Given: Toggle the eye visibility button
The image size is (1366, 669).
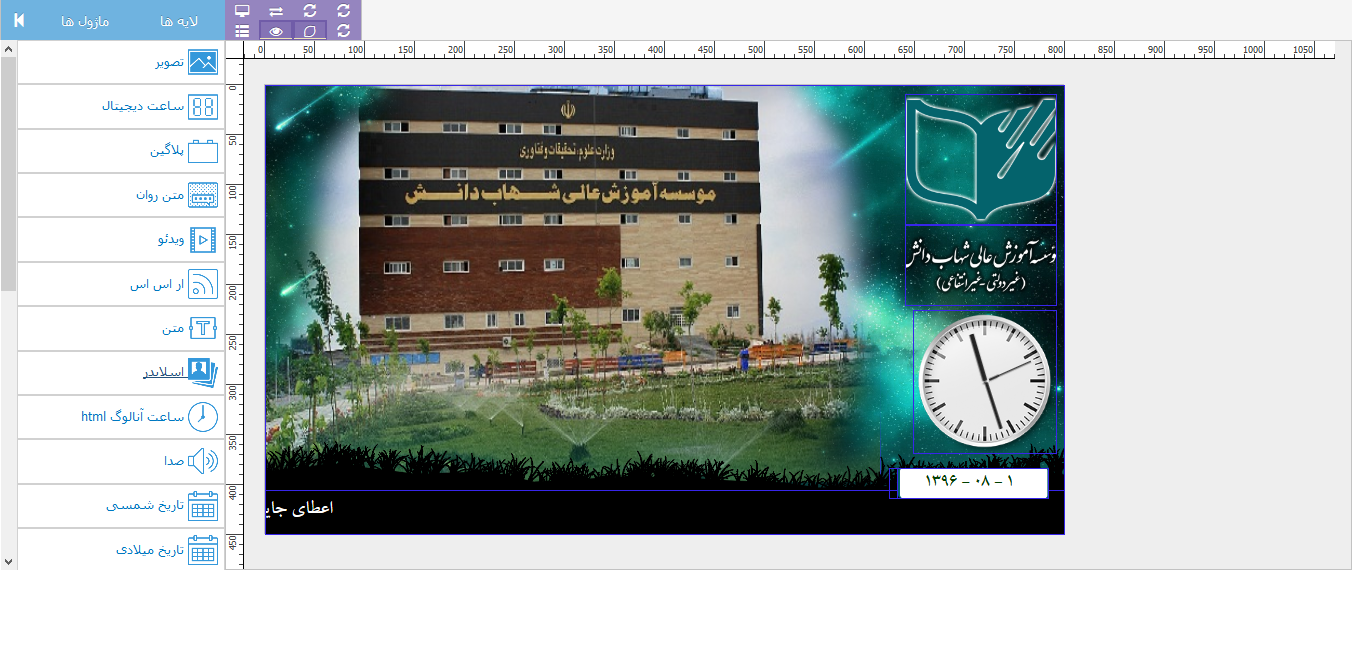Looking at the screenshot, I should point(276,31).
